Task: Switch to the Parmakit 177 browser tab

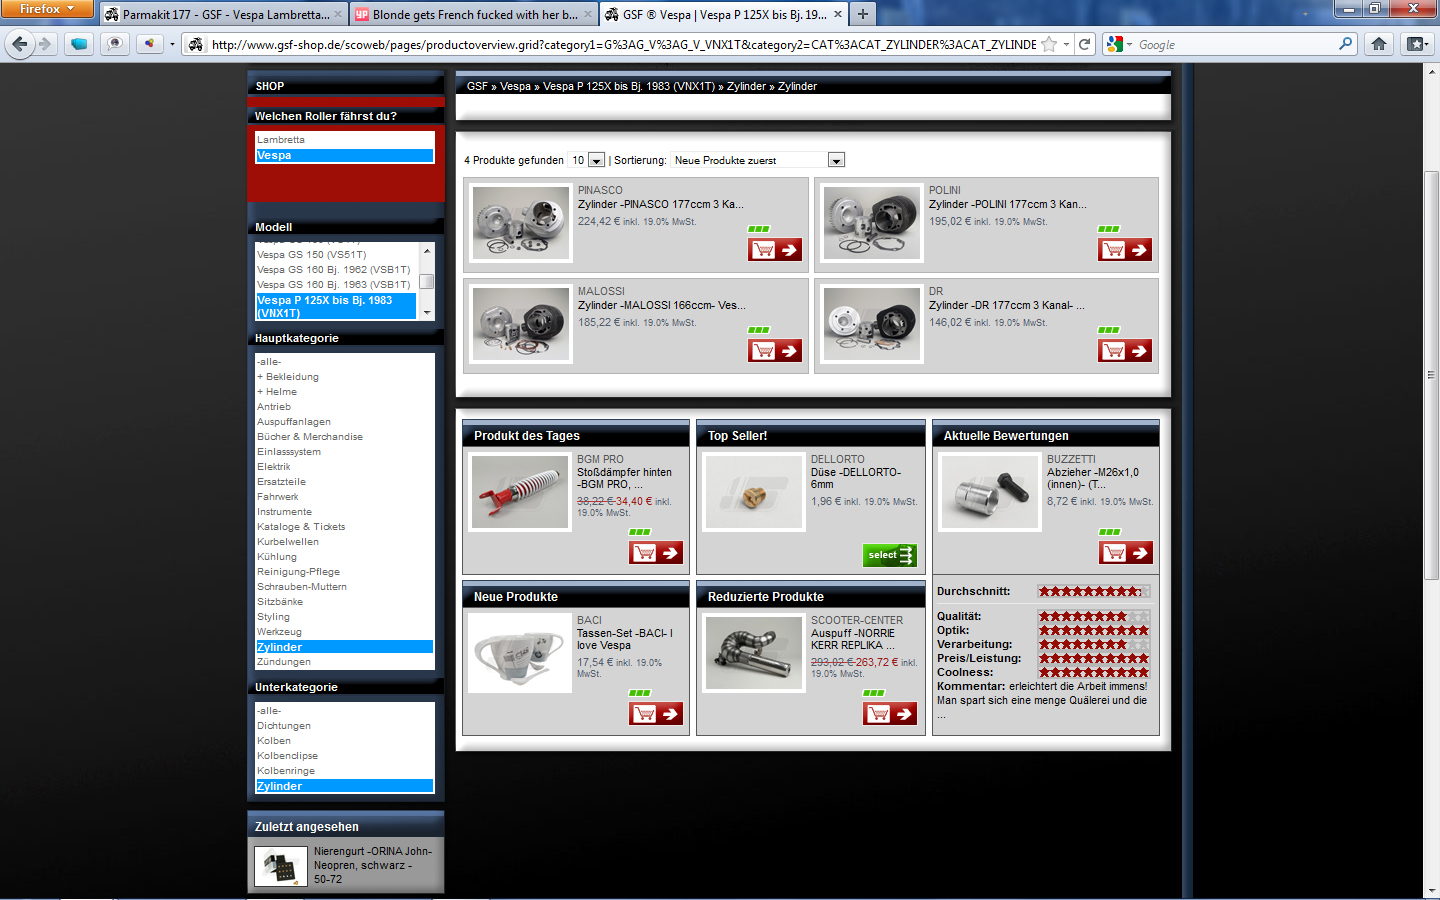Action: click(224, 14)
